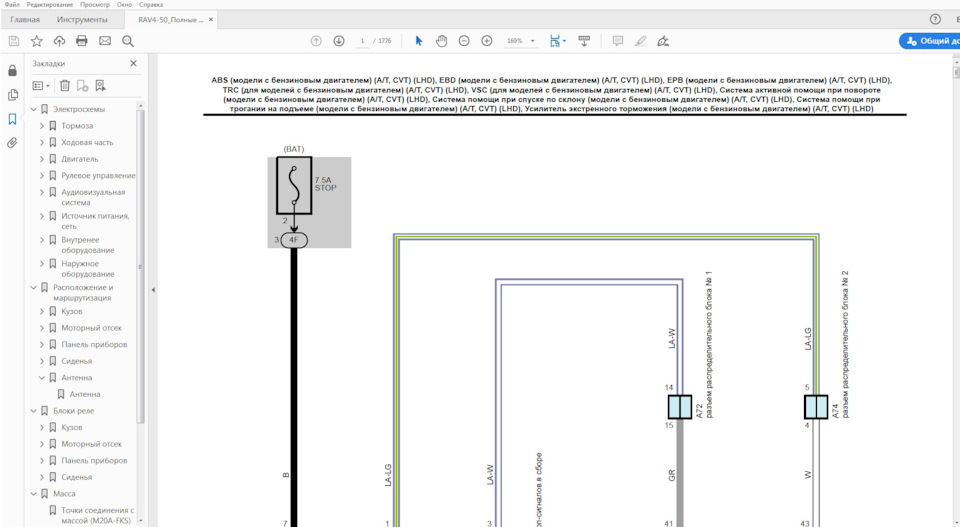Click the new bookmark icon
Viewport: 960px width, 527px height.
coord(83,86)
